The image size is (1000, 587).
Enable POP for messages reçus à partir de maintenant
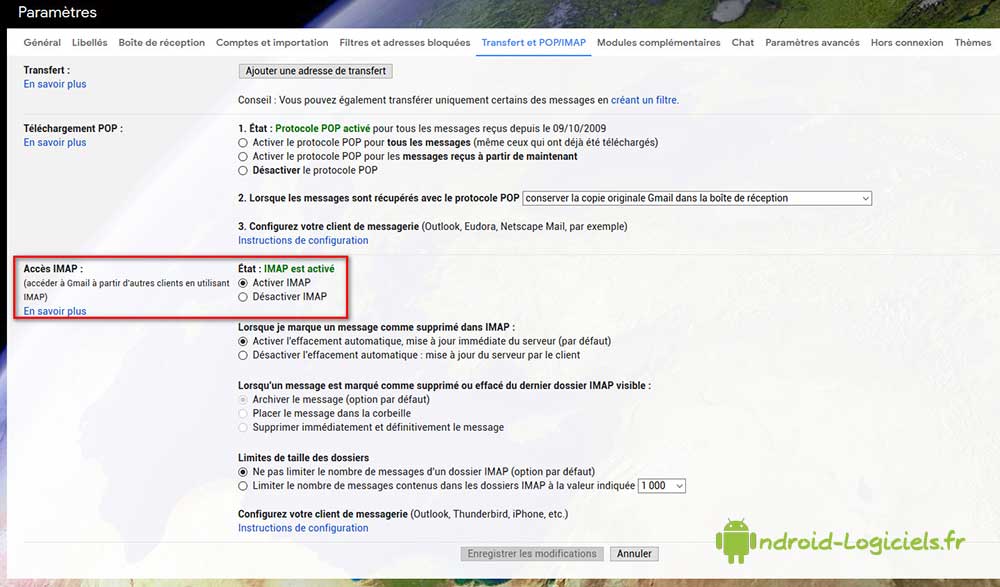click(x=243, y=157)
